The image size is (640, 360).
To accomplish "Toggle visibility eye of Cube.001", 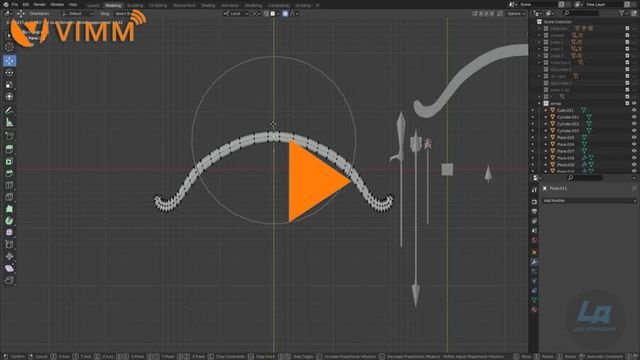I will 634,110.
